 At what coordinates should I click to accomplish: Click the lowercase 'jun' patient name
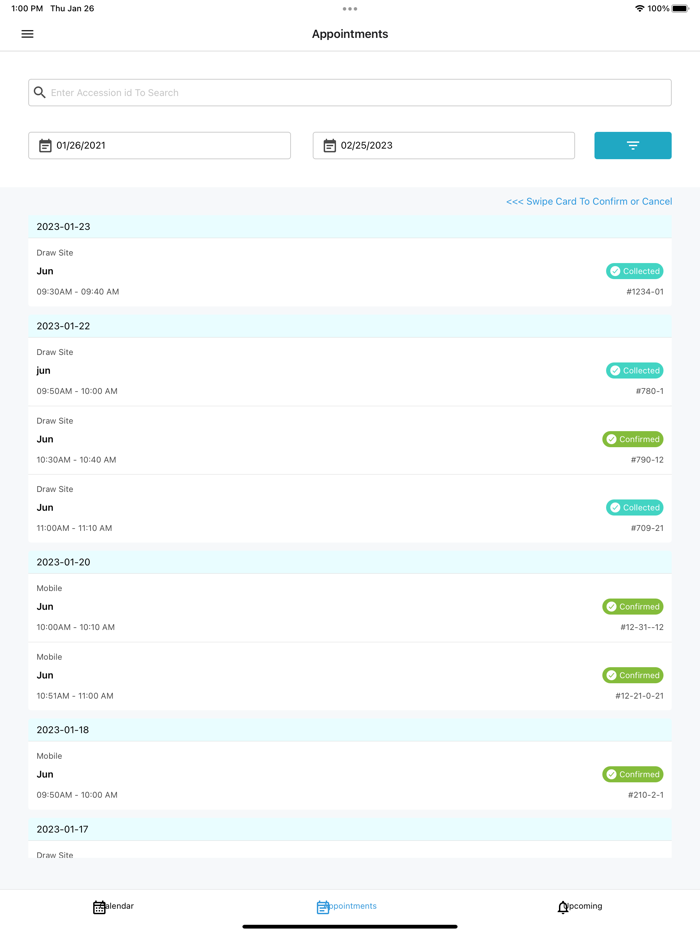click(43, 371)
